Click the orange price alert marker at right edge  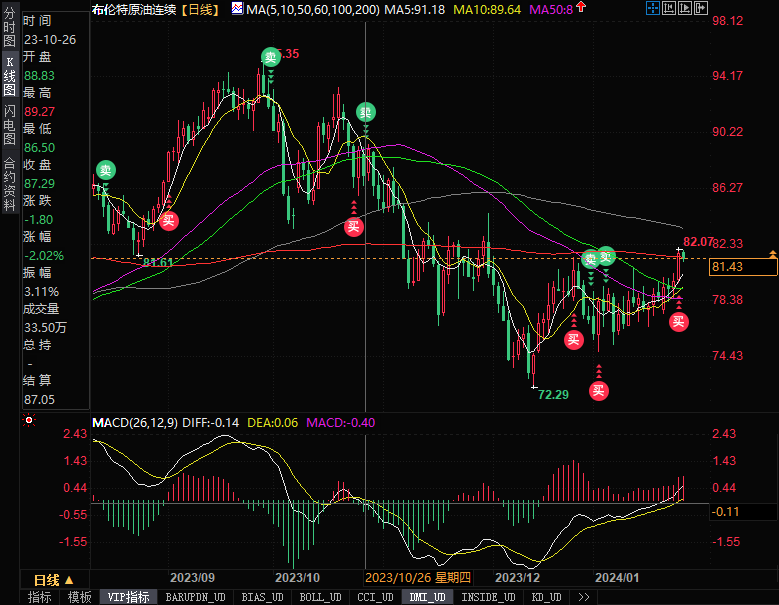pos(773,257)
